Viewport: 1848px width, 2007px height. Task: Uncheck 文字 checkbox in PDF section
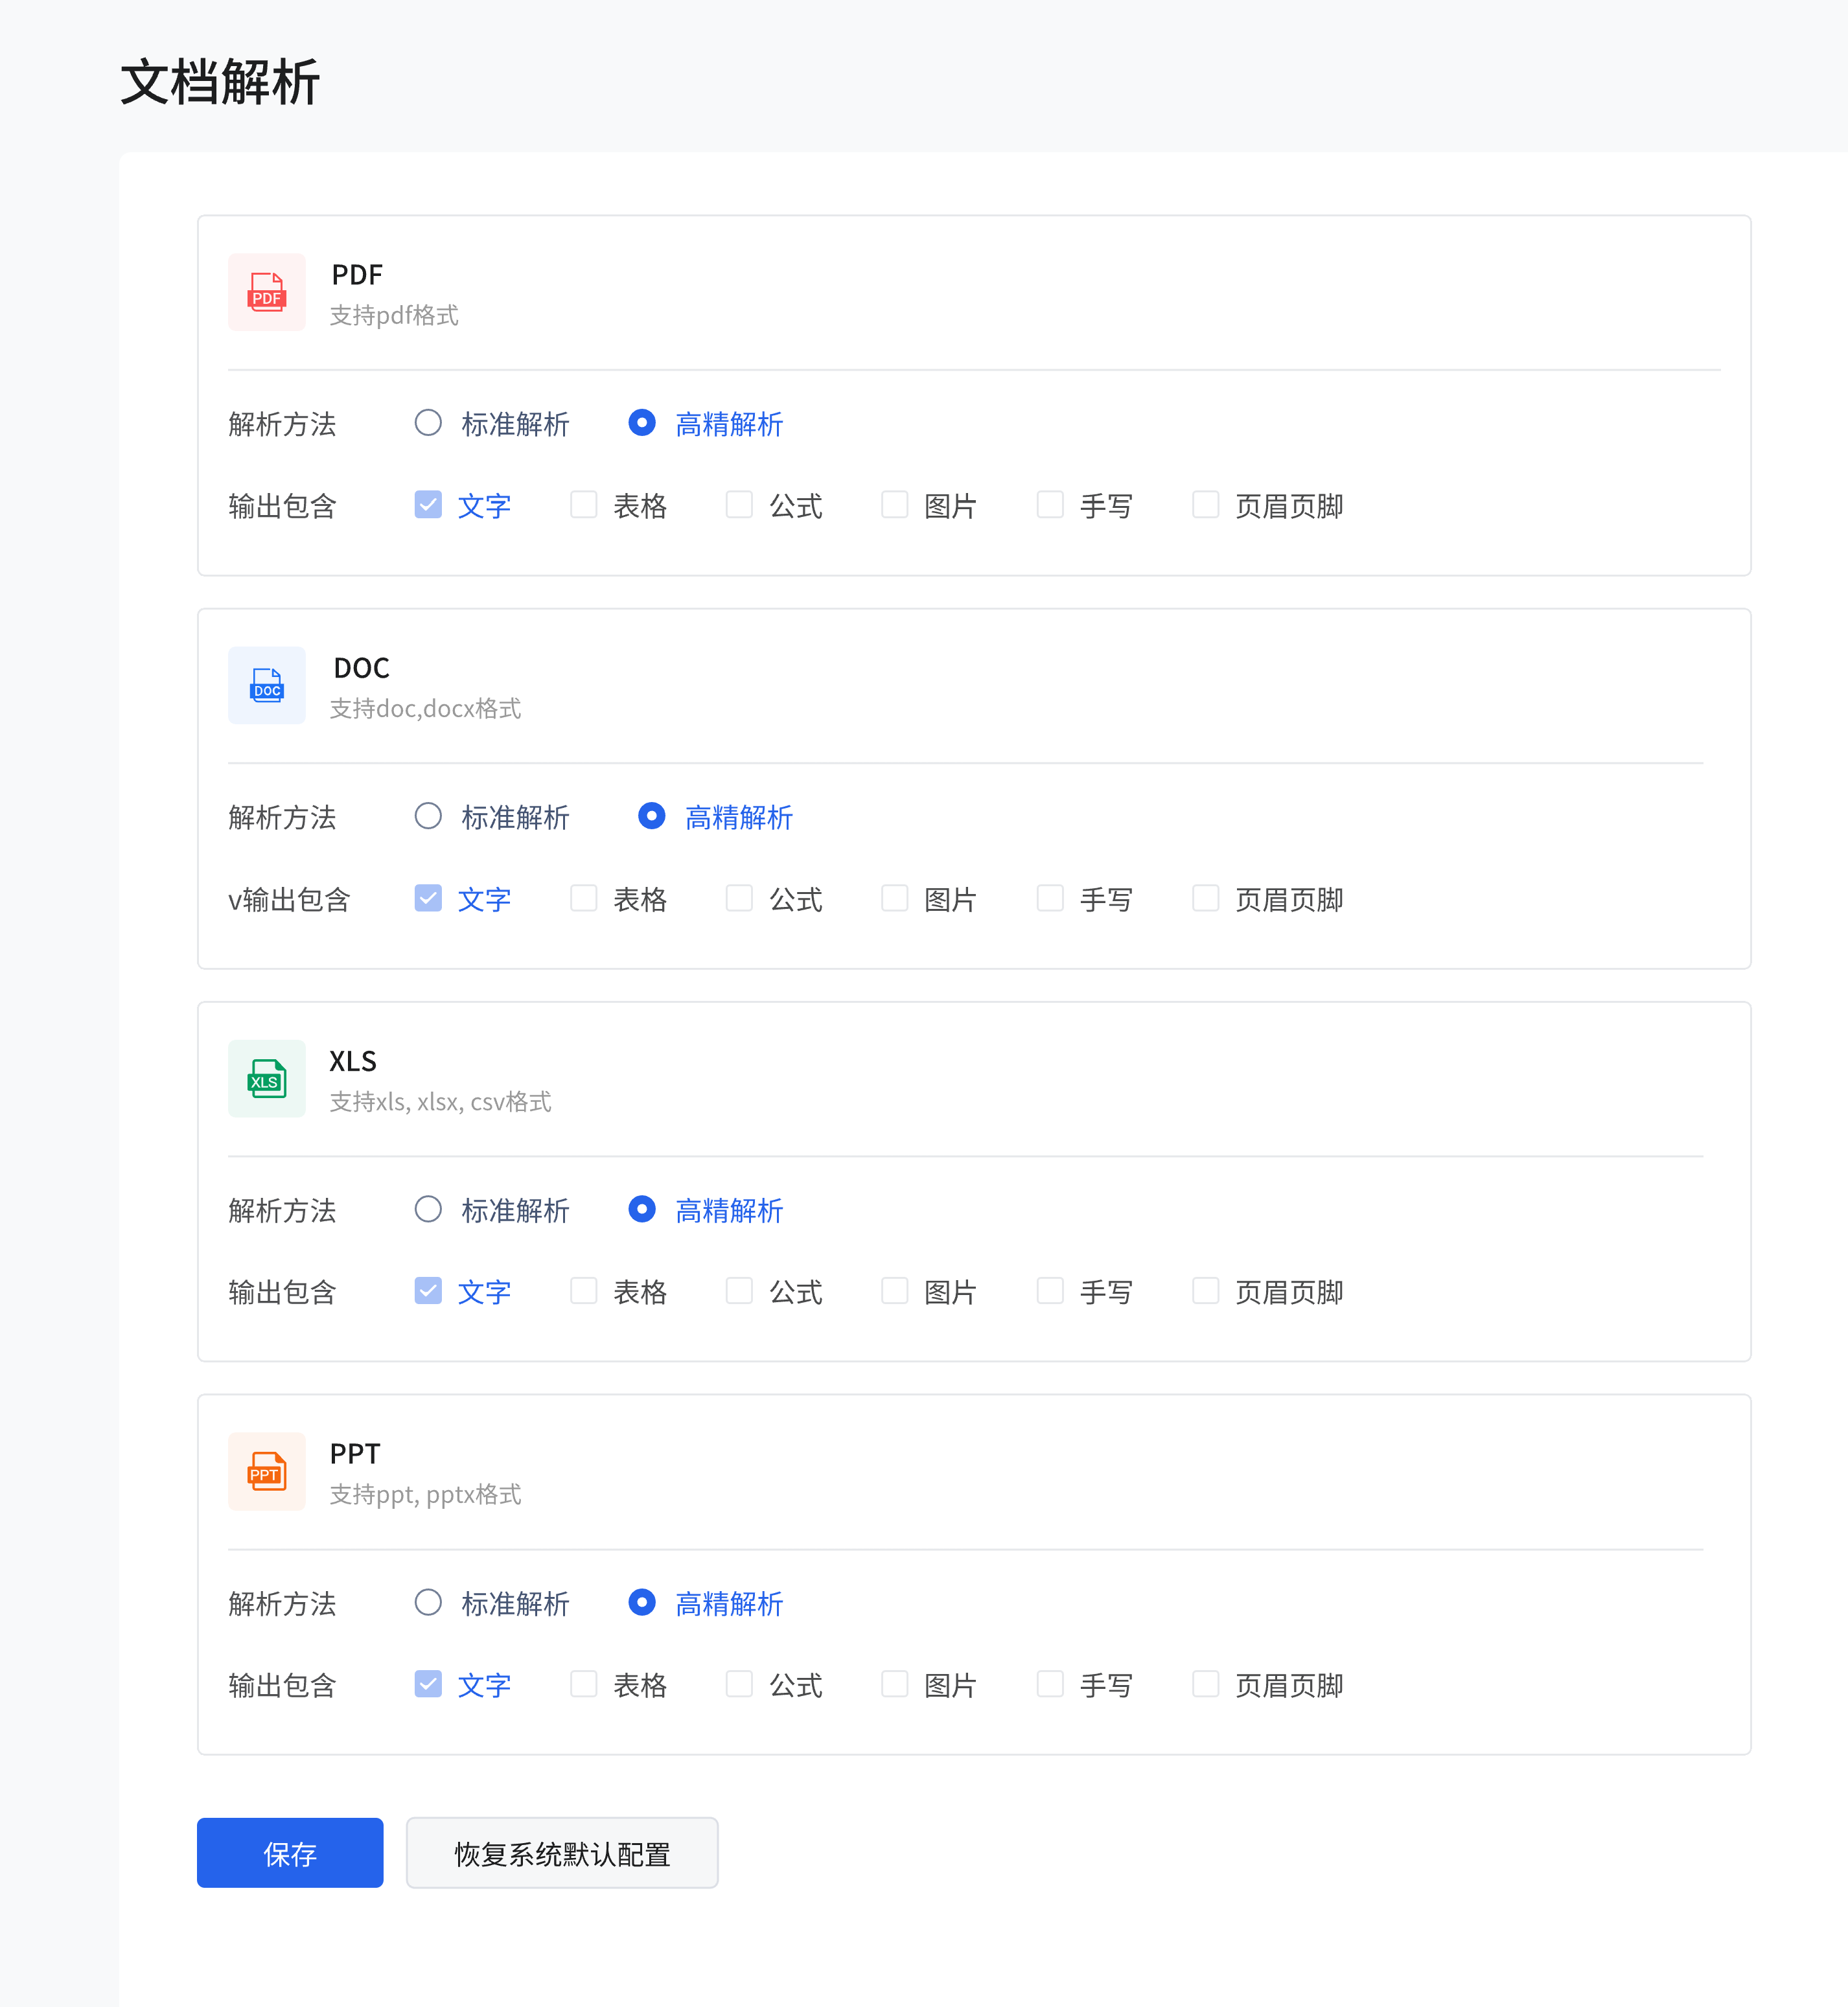(x=428, y=505)
